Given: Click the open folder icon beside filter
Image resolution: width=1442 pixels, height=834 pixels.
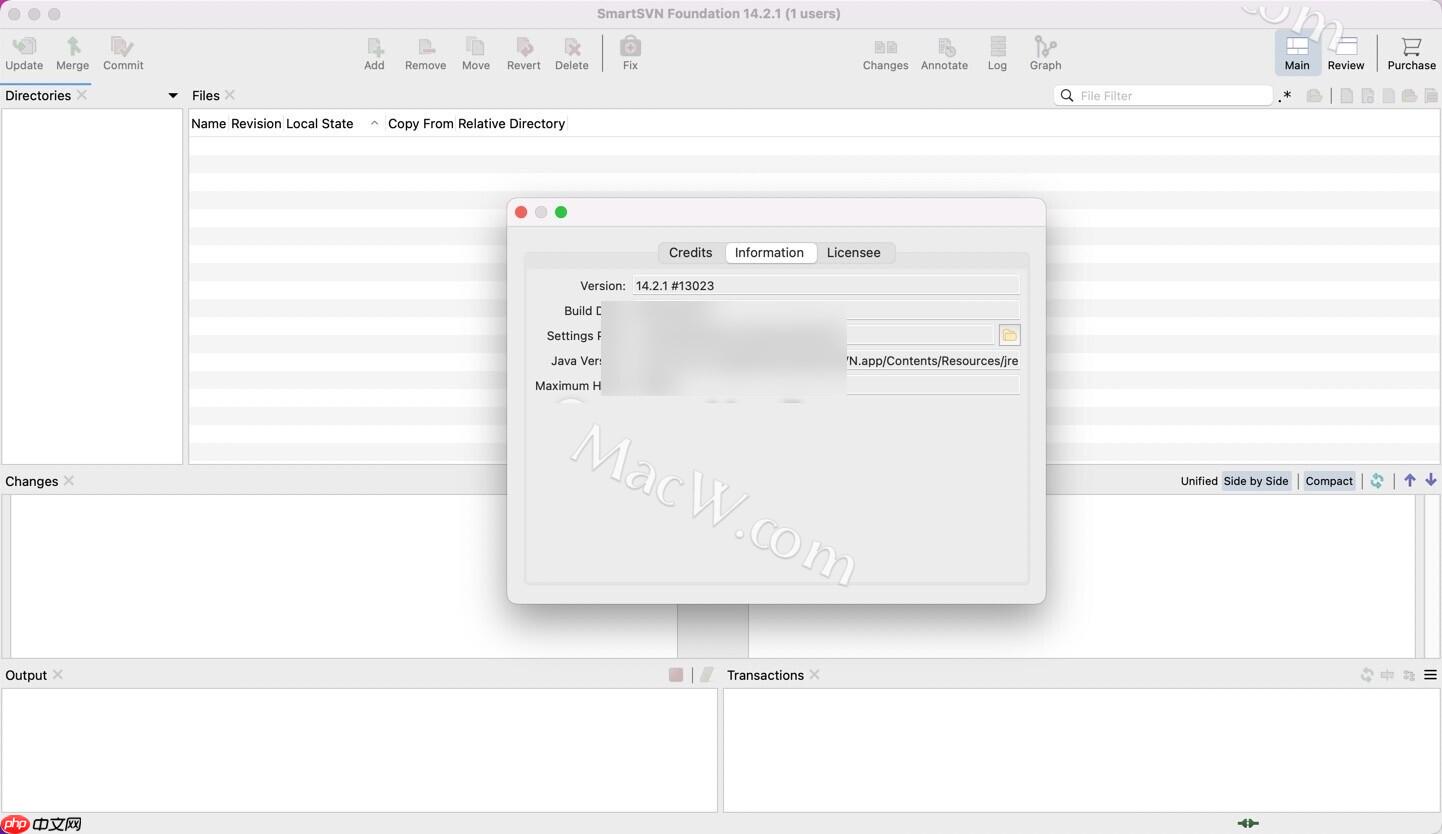Looking at the screenshot, I should [1314, 96].
